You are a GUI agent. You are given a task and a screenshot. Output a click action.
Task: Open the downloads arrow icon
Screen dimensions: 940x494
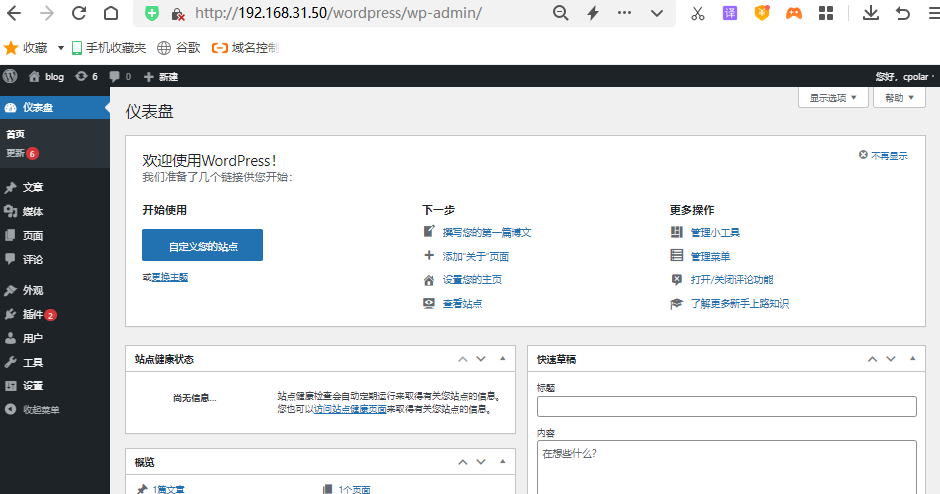click(x=870, y=13)
